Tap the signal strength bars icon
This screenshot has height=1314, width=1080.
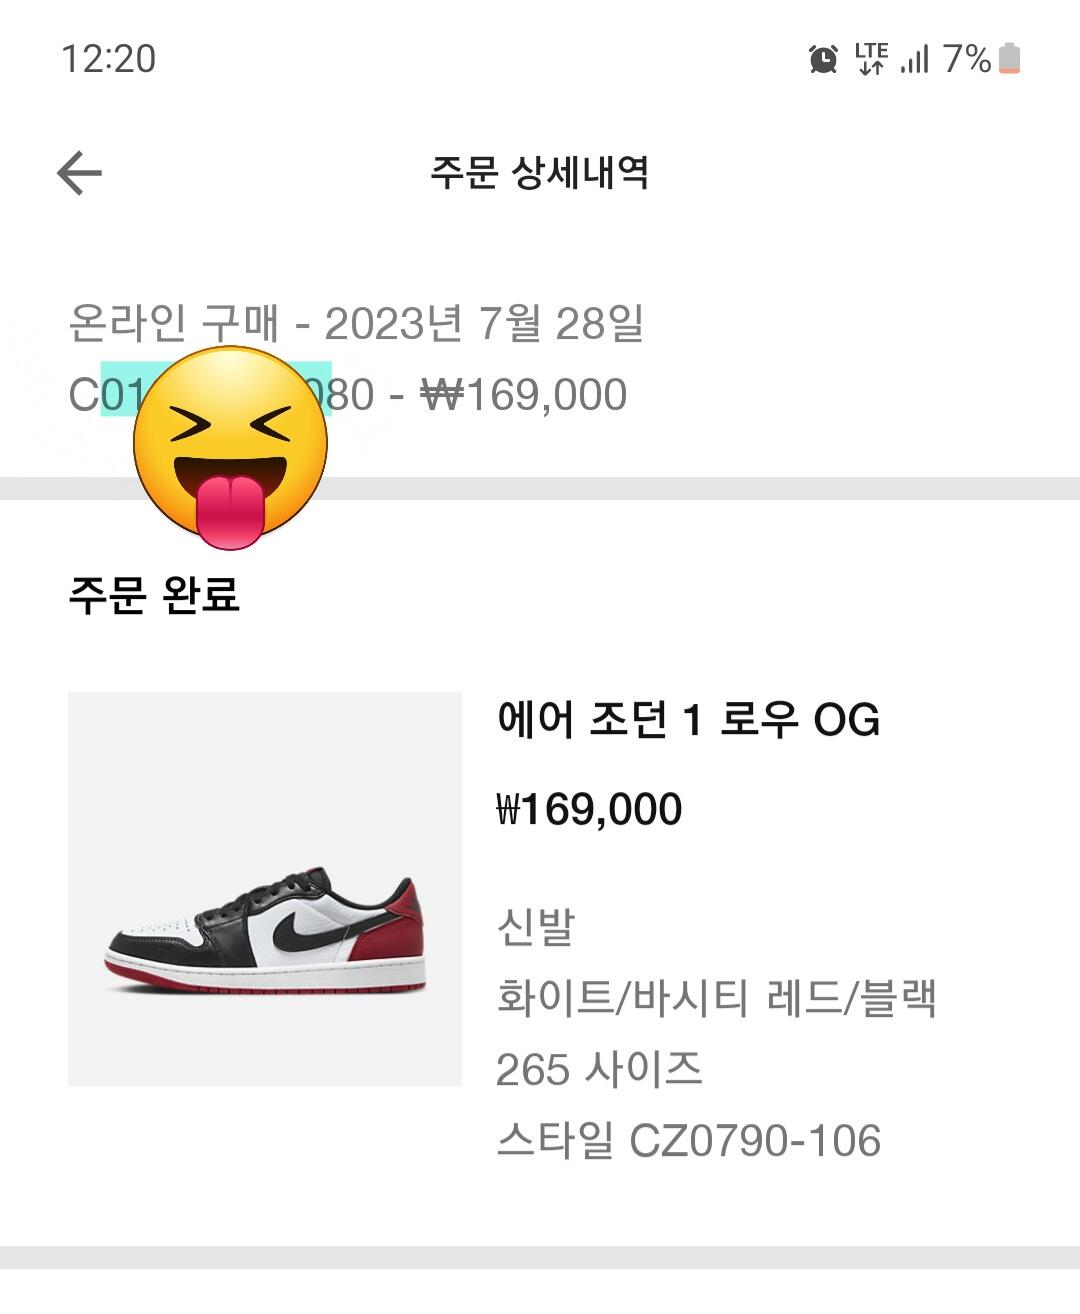pos(915,59)
